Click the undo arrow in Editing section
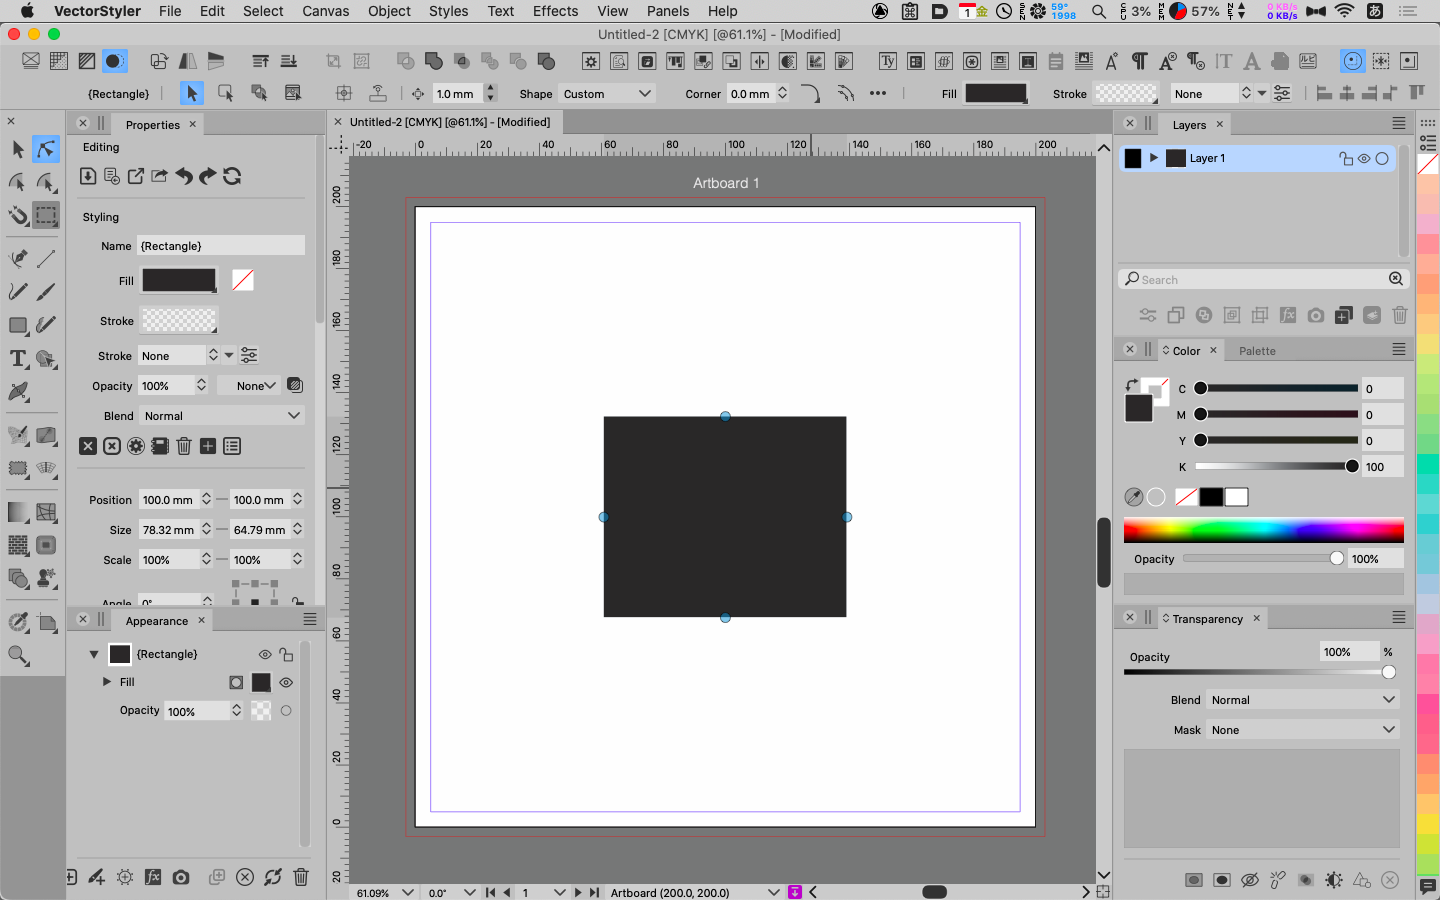The width and height of the screenshot is (1440, 900). tap(184, 176)
